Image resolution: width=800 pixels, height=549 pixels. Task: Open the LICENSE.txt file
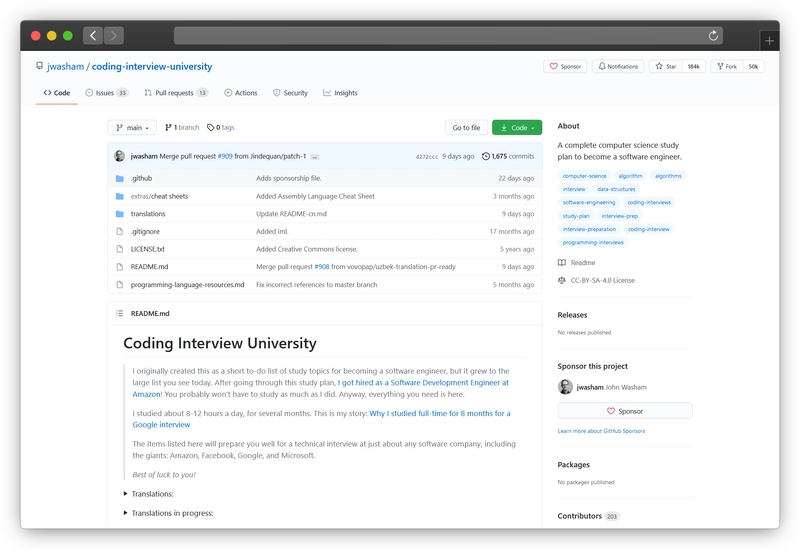(147, 249)
